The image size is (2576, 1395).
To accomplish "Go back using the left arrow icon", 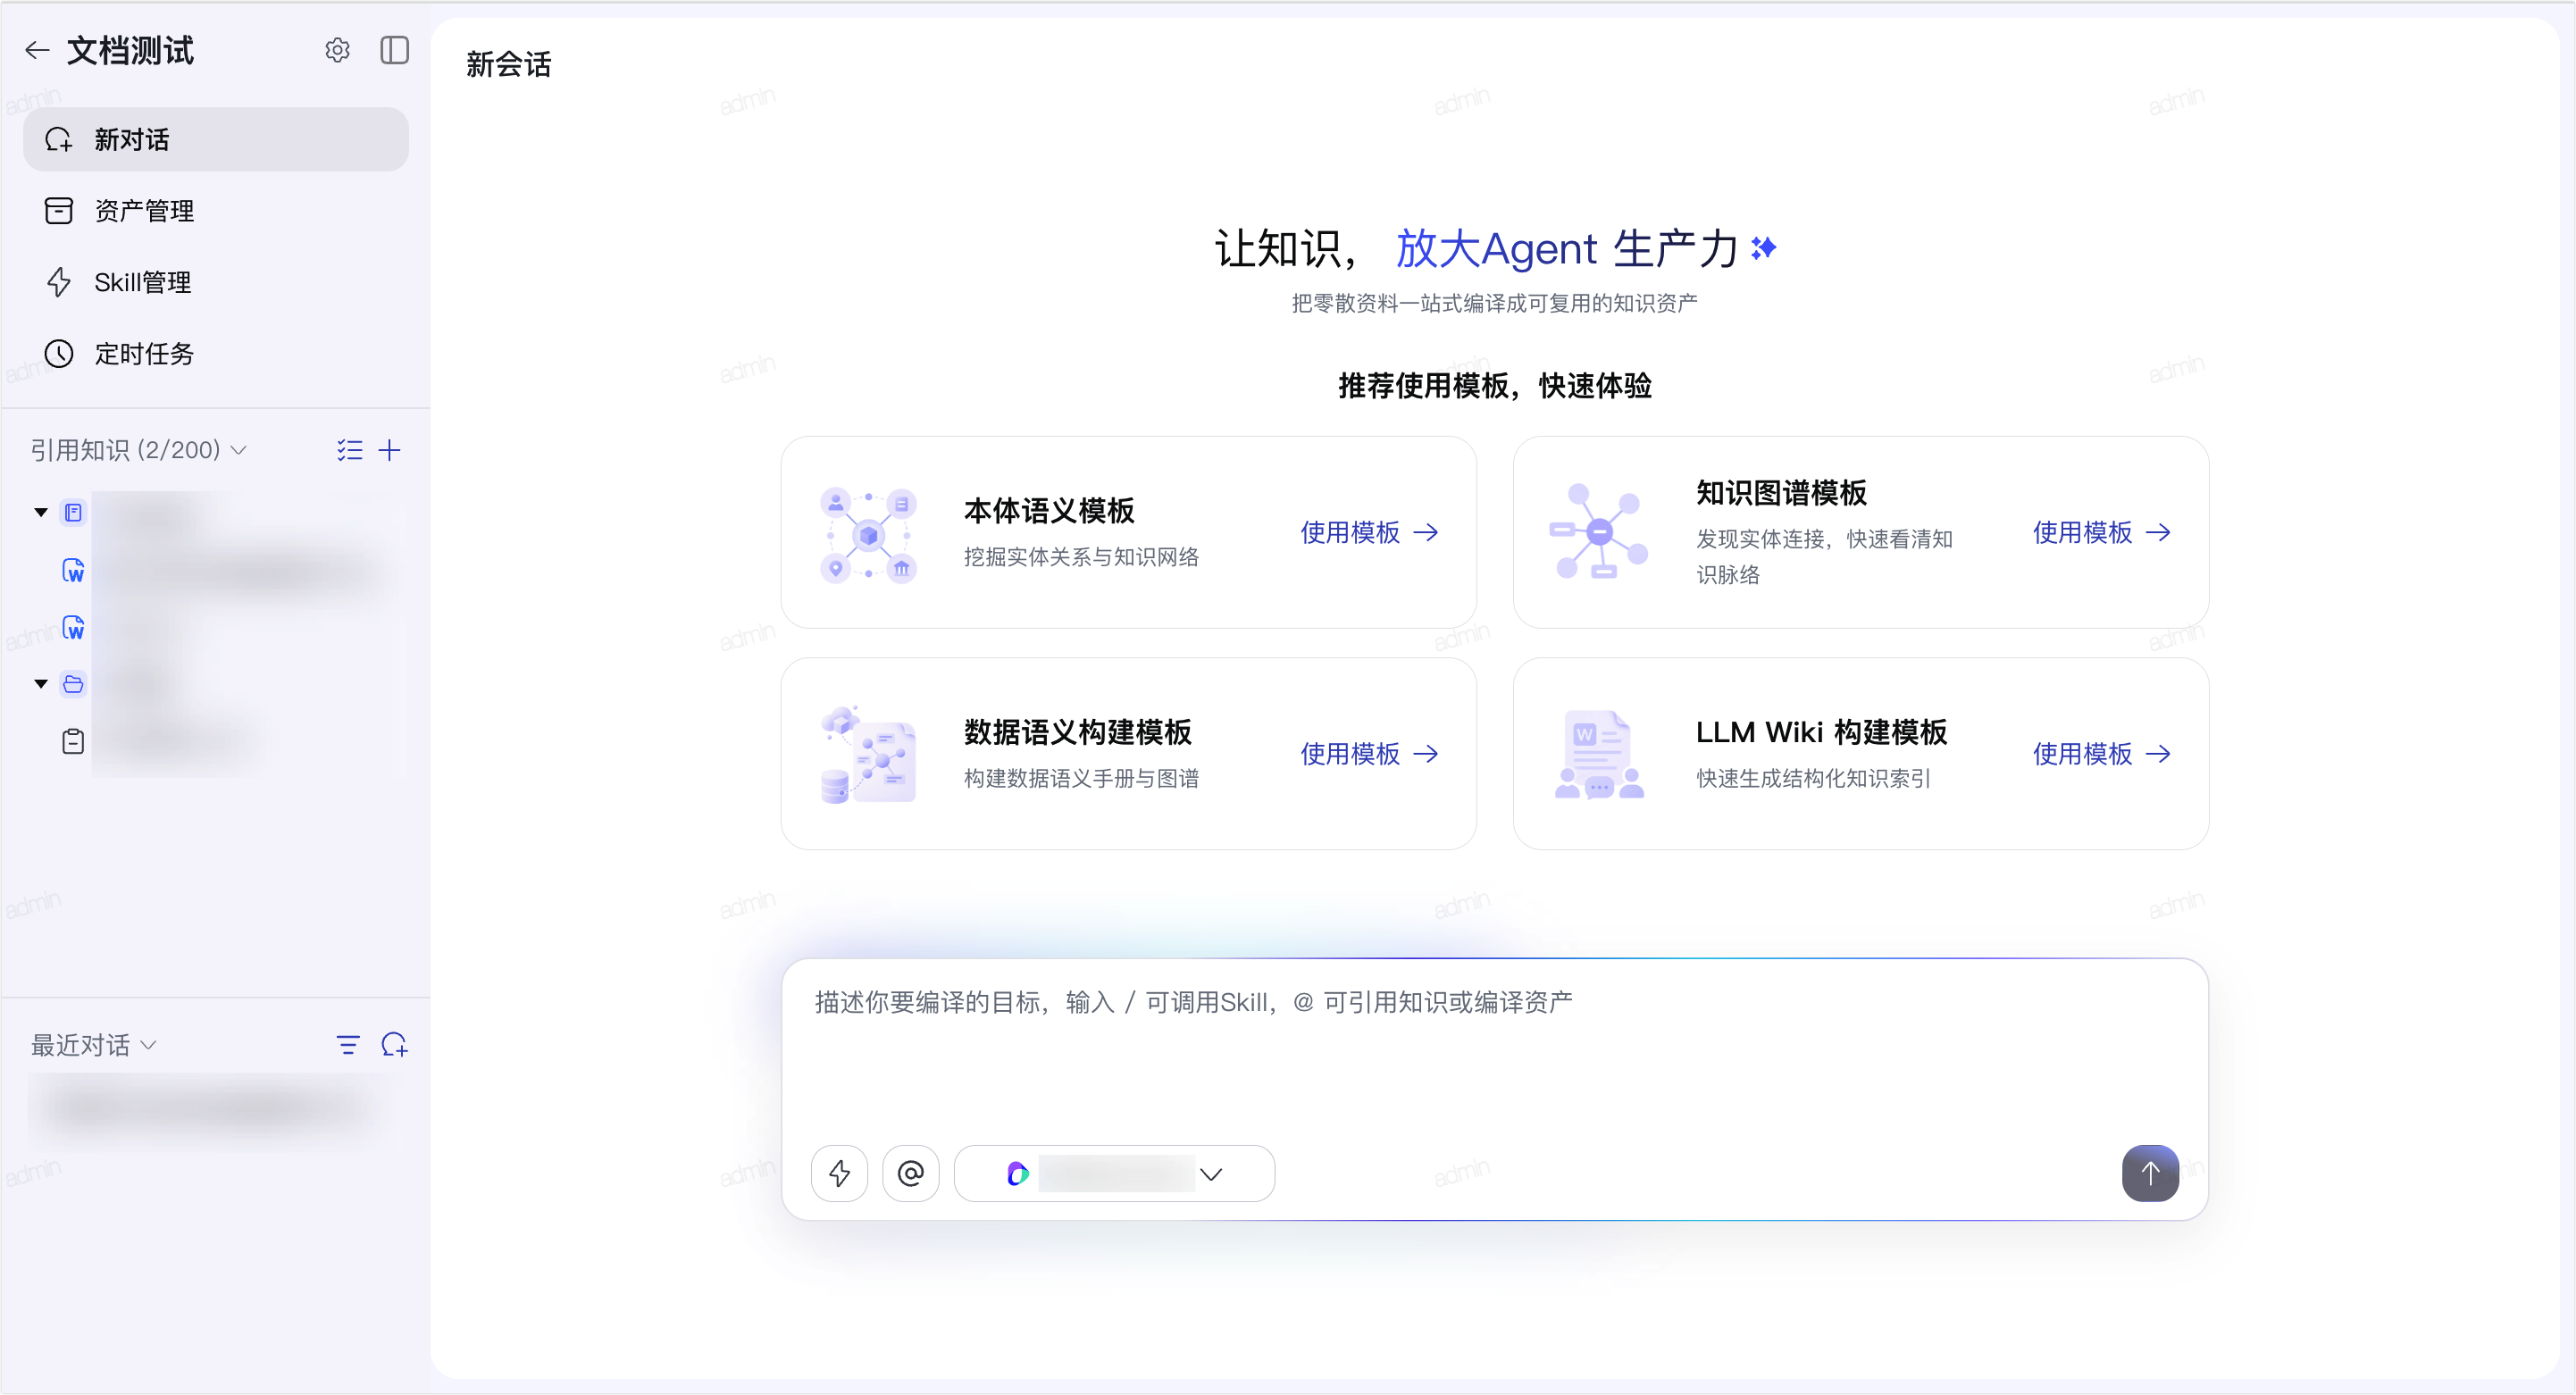I will click(37, 50).
